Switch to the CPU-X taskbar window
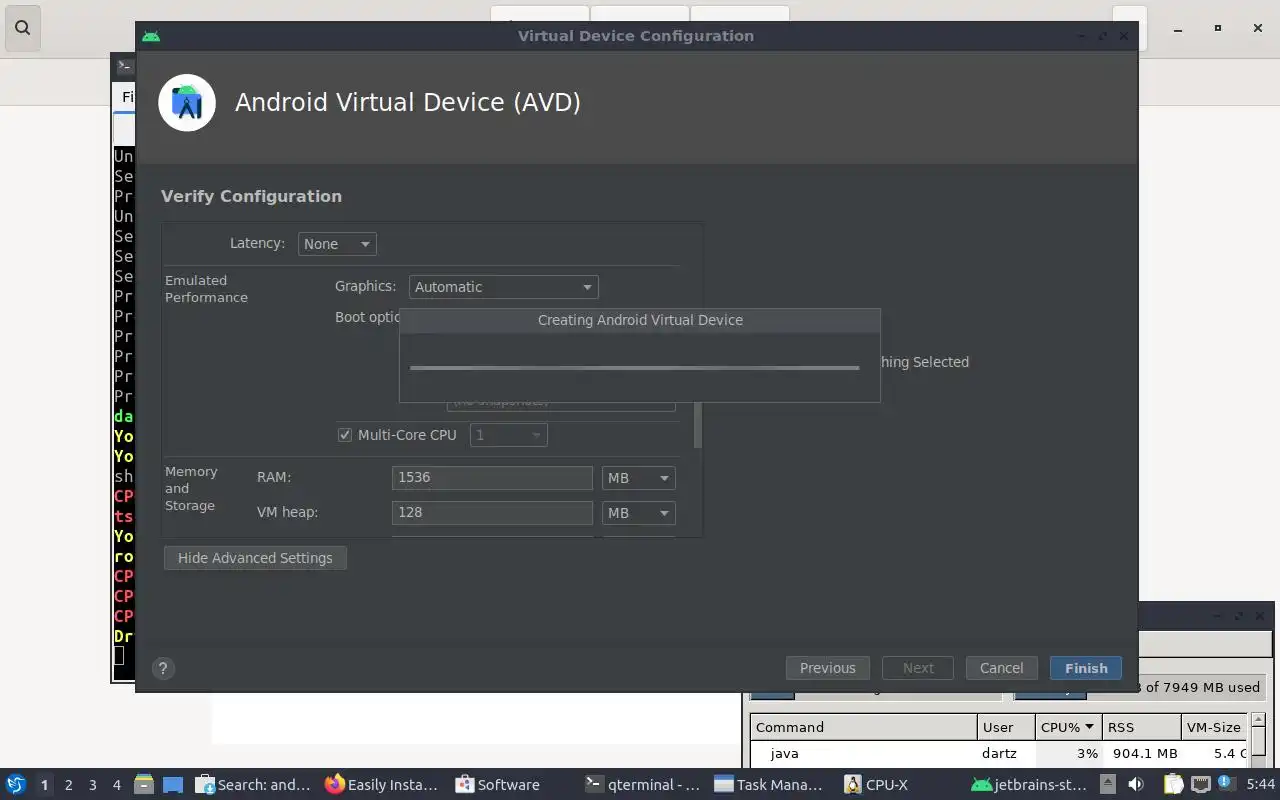The width and height of the screenshot is (1280, 800). pos(876,784)
